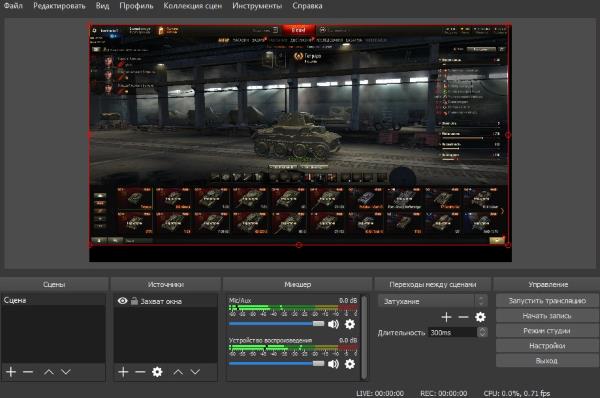Viewport: 600px width, 398px height.
Task: Move scene down arrow in Сцены panel
Action: [x=66, y=372]
